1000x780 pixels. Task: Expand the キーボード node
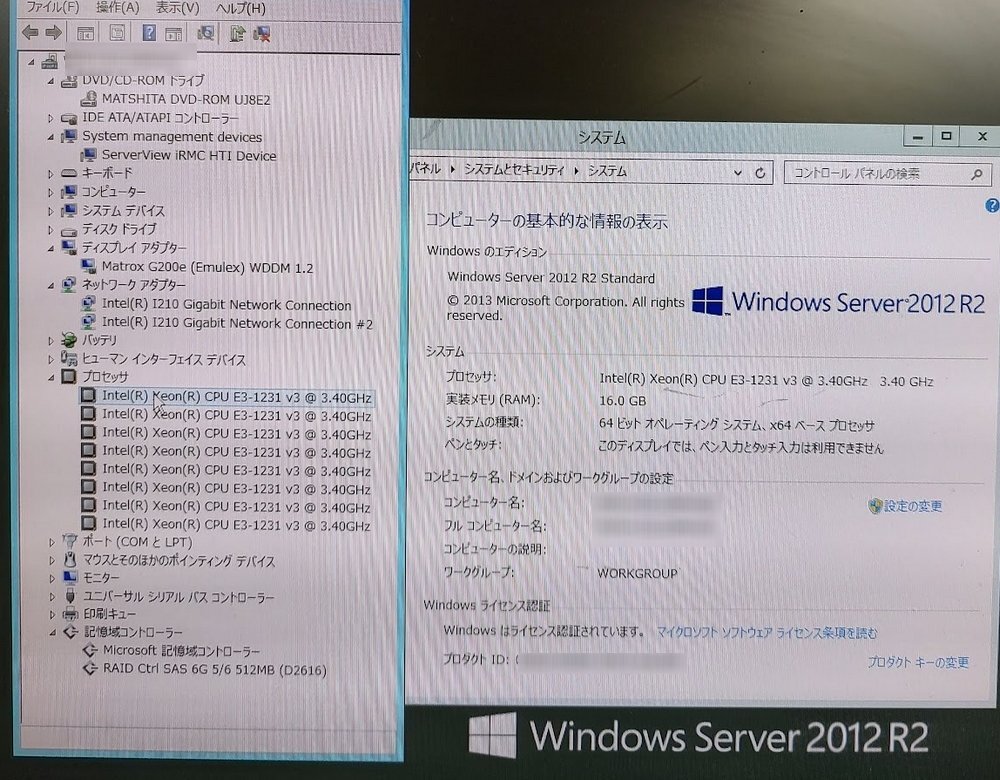click(x=51, y=173)
